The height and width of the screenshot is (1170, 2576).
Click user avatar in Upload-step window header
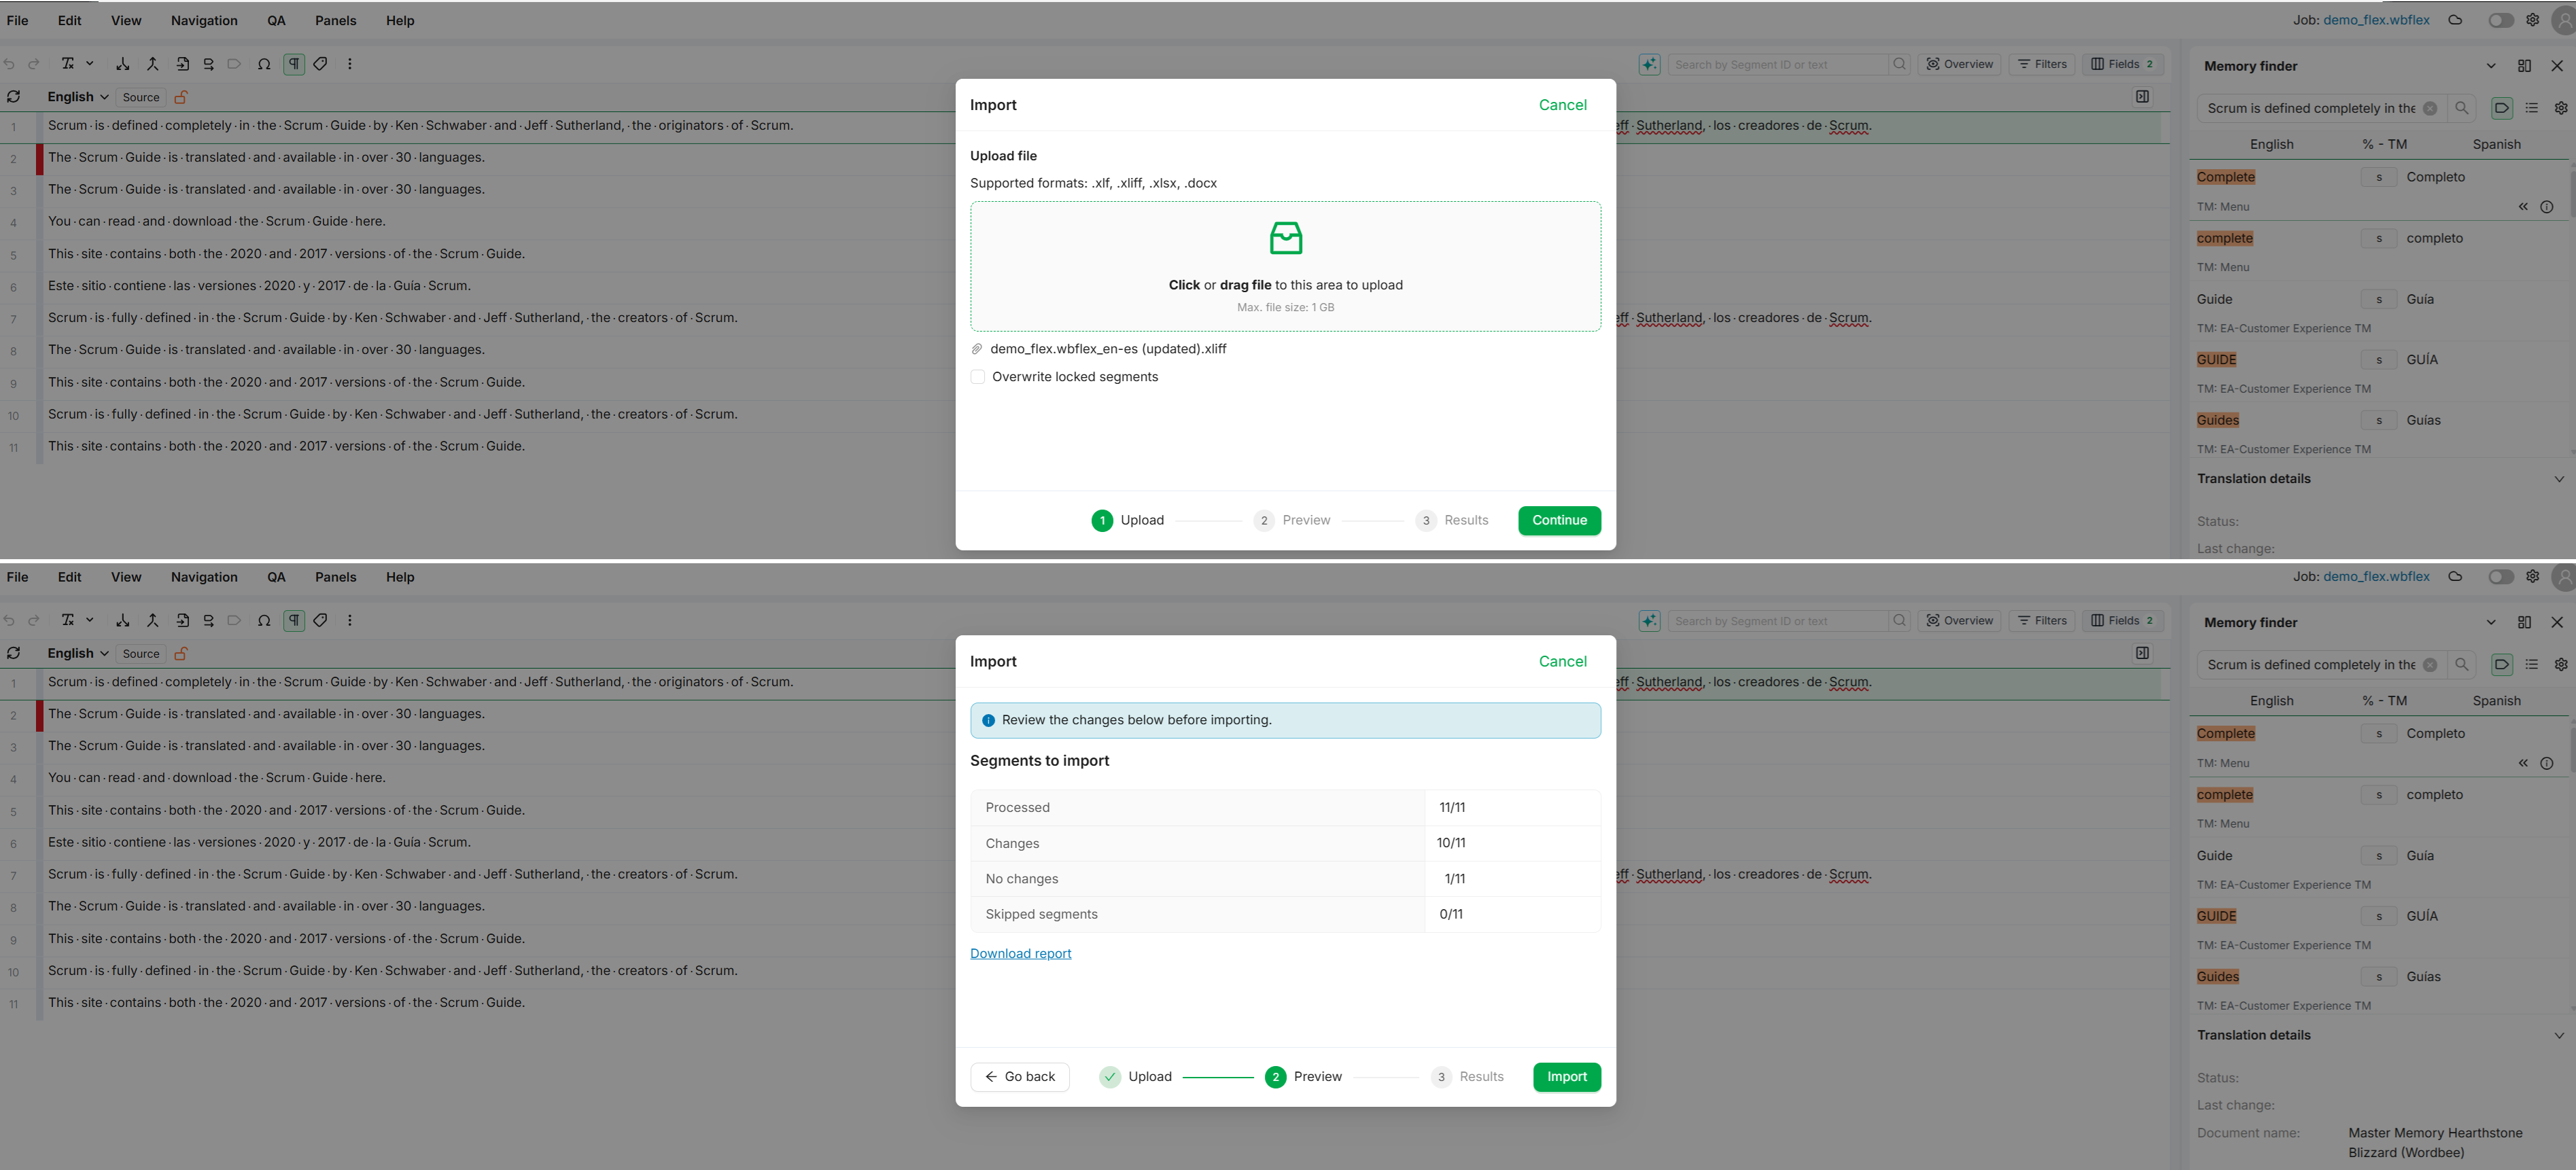click(x=2563, y=20)
